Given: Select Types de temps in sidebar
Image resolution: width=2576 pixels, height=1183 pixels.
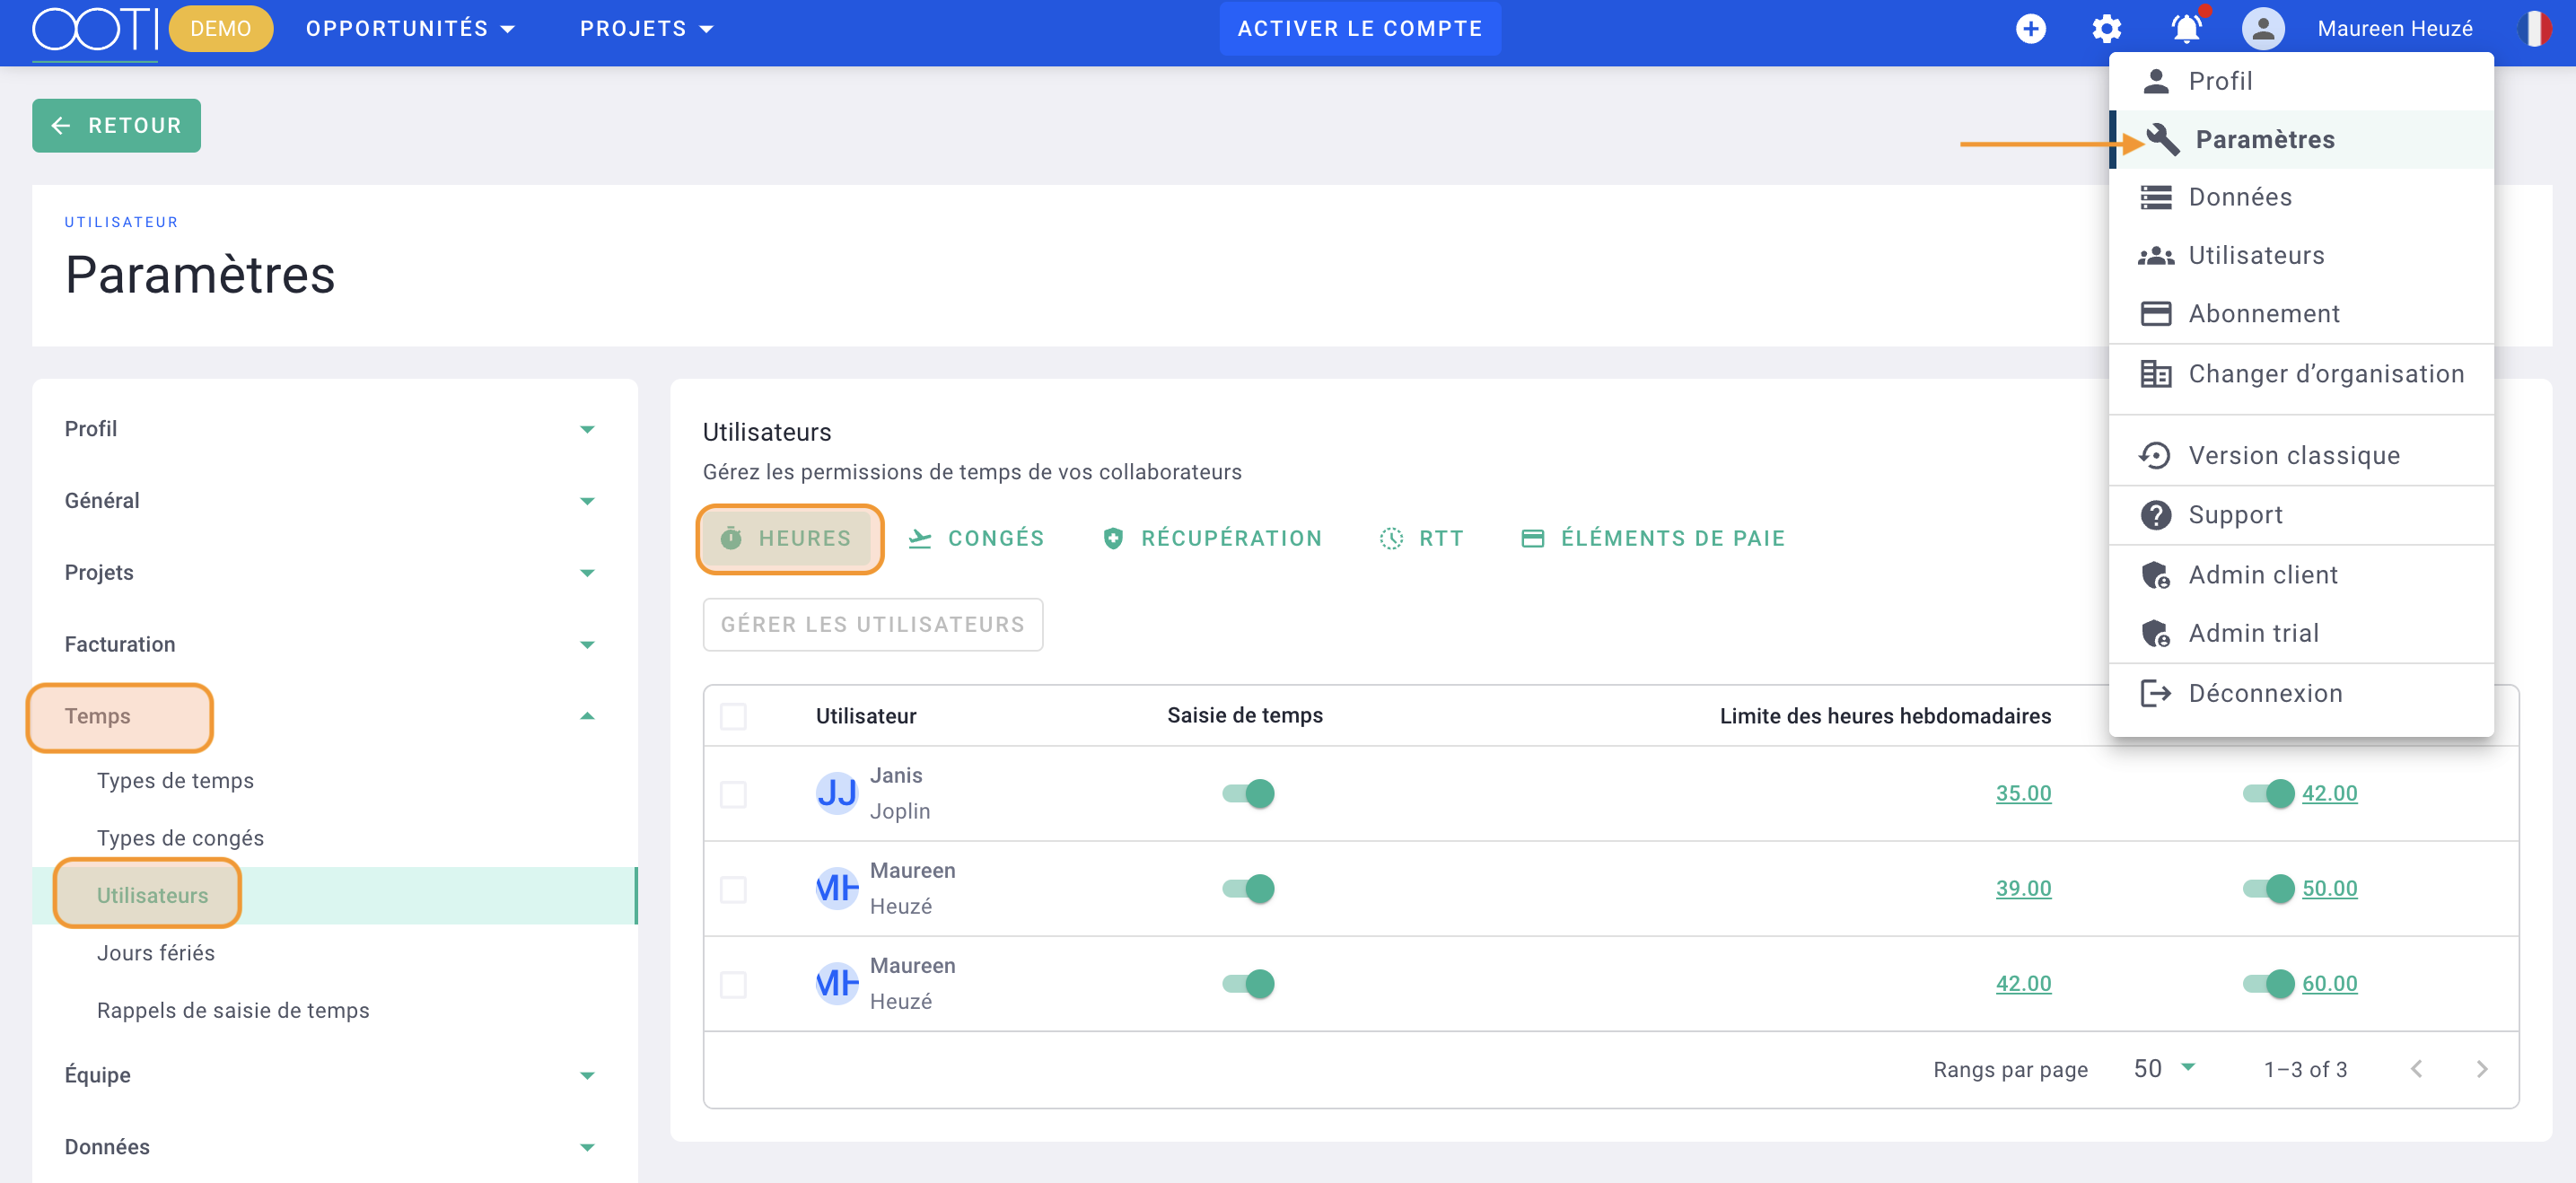Looking at the screenshot, I should [x=334, y=781].
